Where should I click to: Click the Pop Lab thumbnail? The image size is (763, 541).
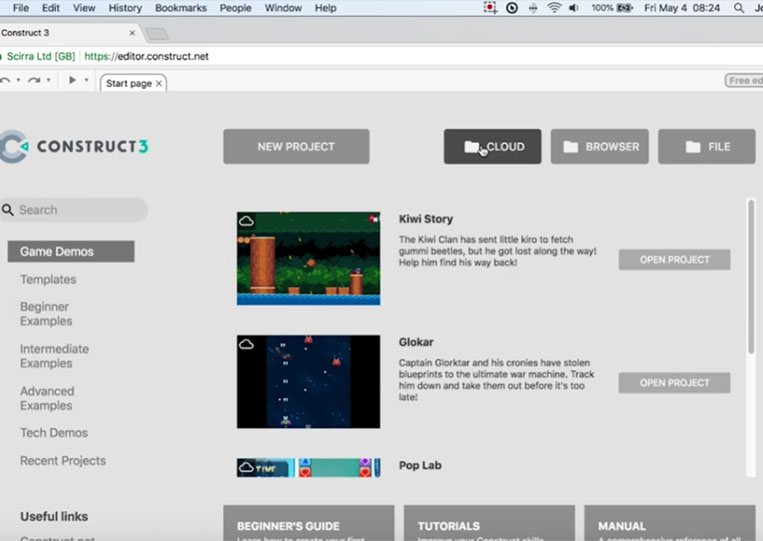pos(309,468)
